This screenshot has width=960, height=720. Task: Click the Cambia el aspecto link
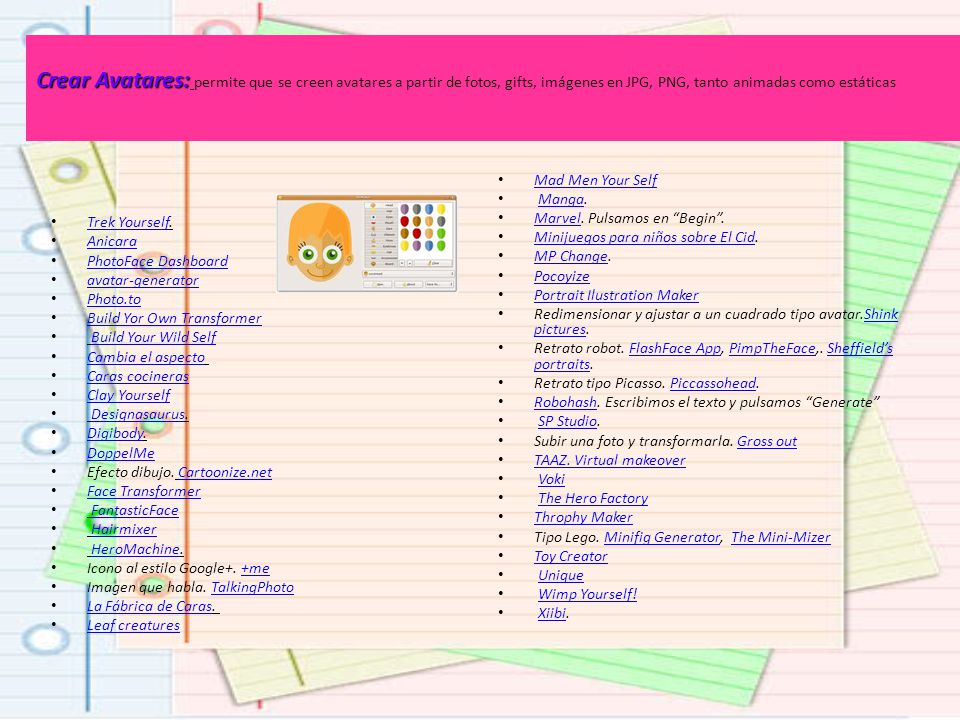point(148,357)
